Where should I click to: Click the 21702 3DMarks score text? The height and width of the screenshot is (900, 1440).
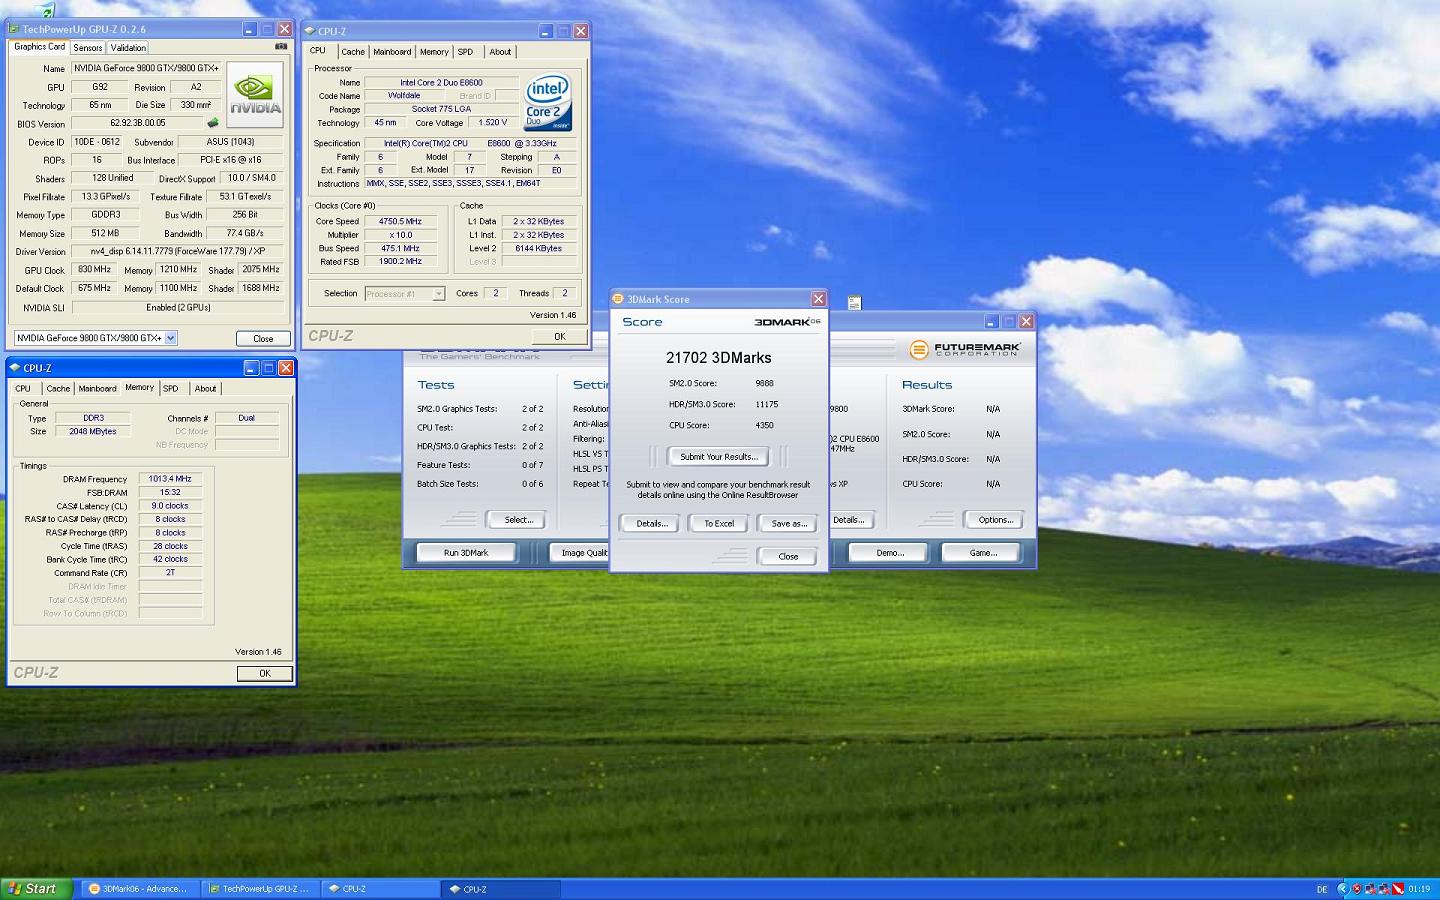click(719, 358)
